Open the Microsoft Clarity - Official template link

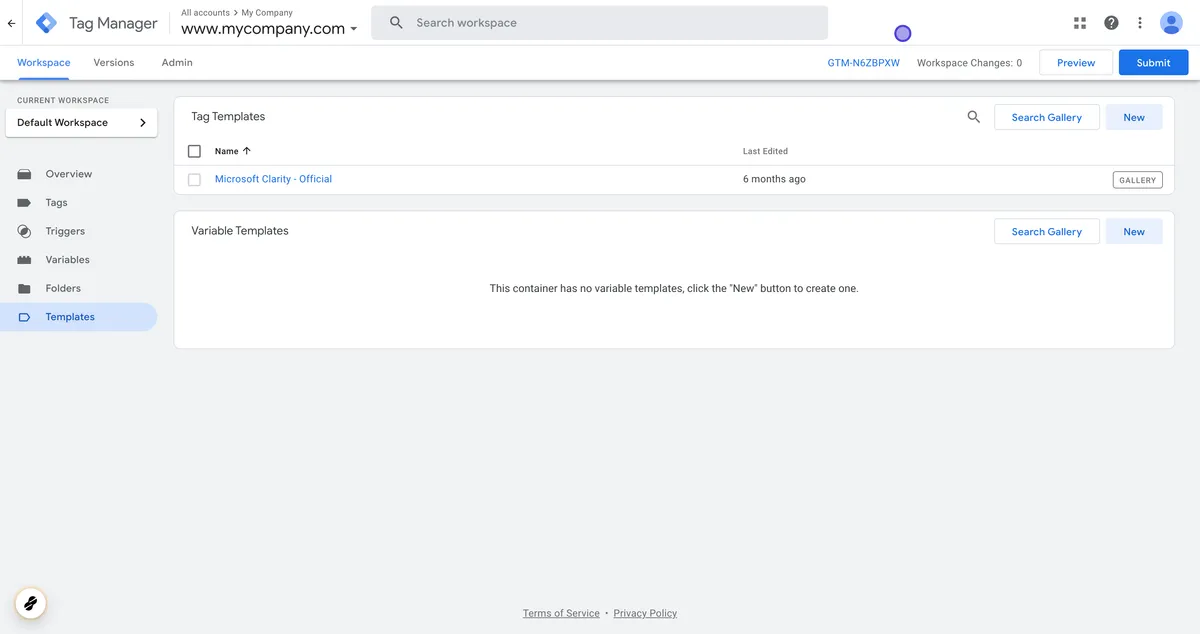273,179
